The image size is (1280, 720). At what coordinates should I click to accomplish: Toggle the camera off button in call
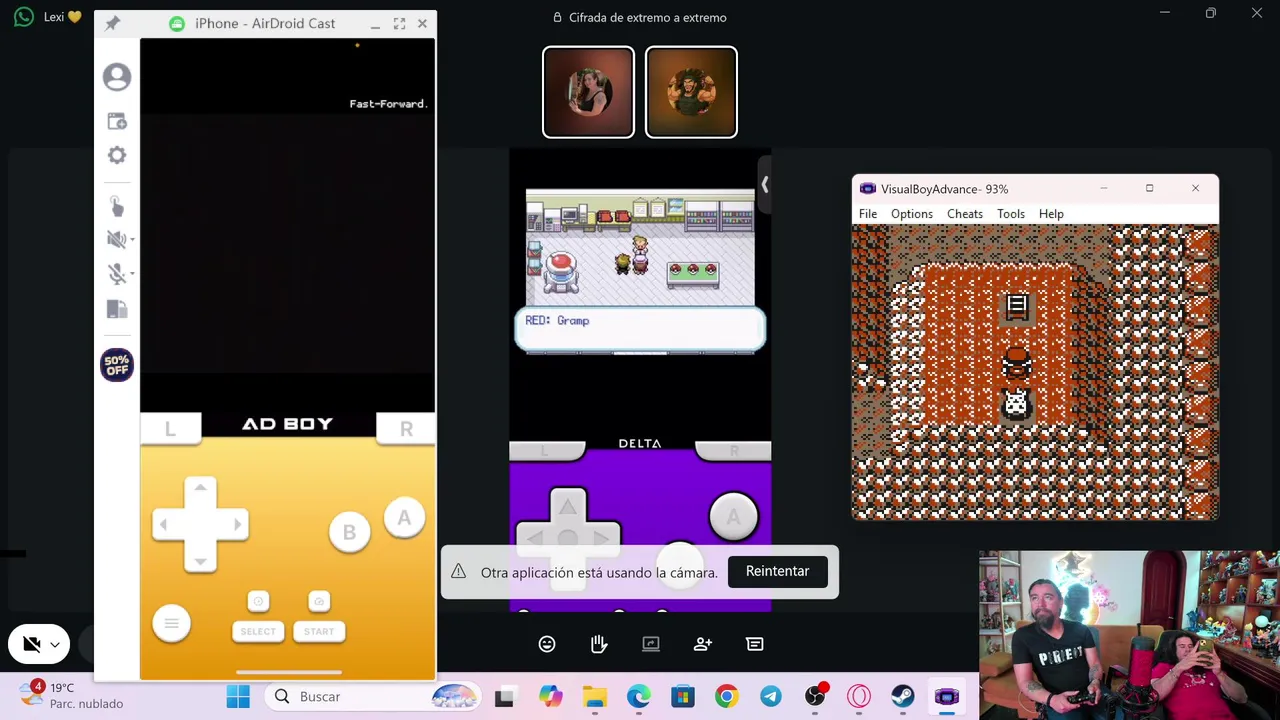[31, 645]
